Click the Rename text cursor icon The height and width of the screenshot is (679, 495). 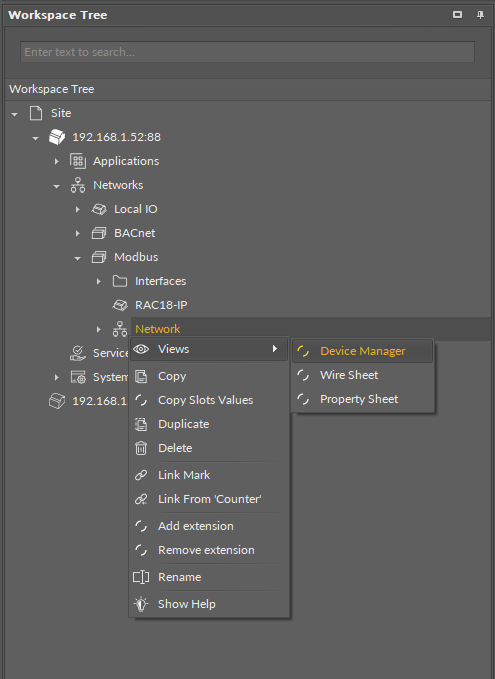(141, 577)
